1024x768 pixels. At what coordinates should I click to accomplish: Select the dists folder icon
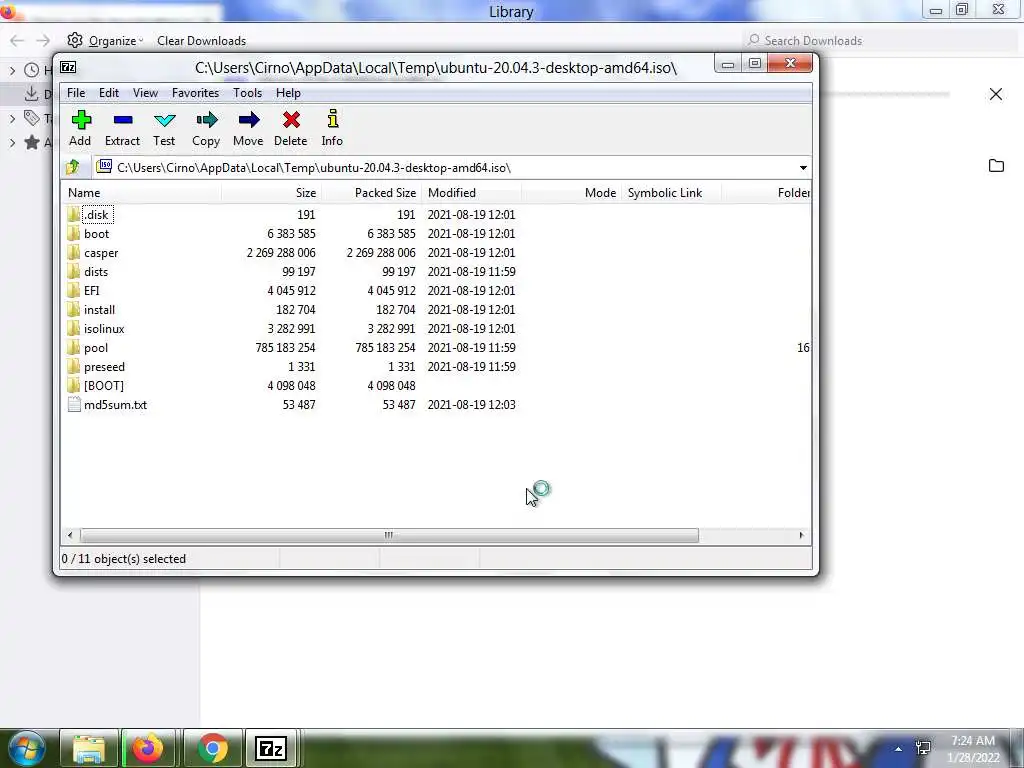point(73,271)
